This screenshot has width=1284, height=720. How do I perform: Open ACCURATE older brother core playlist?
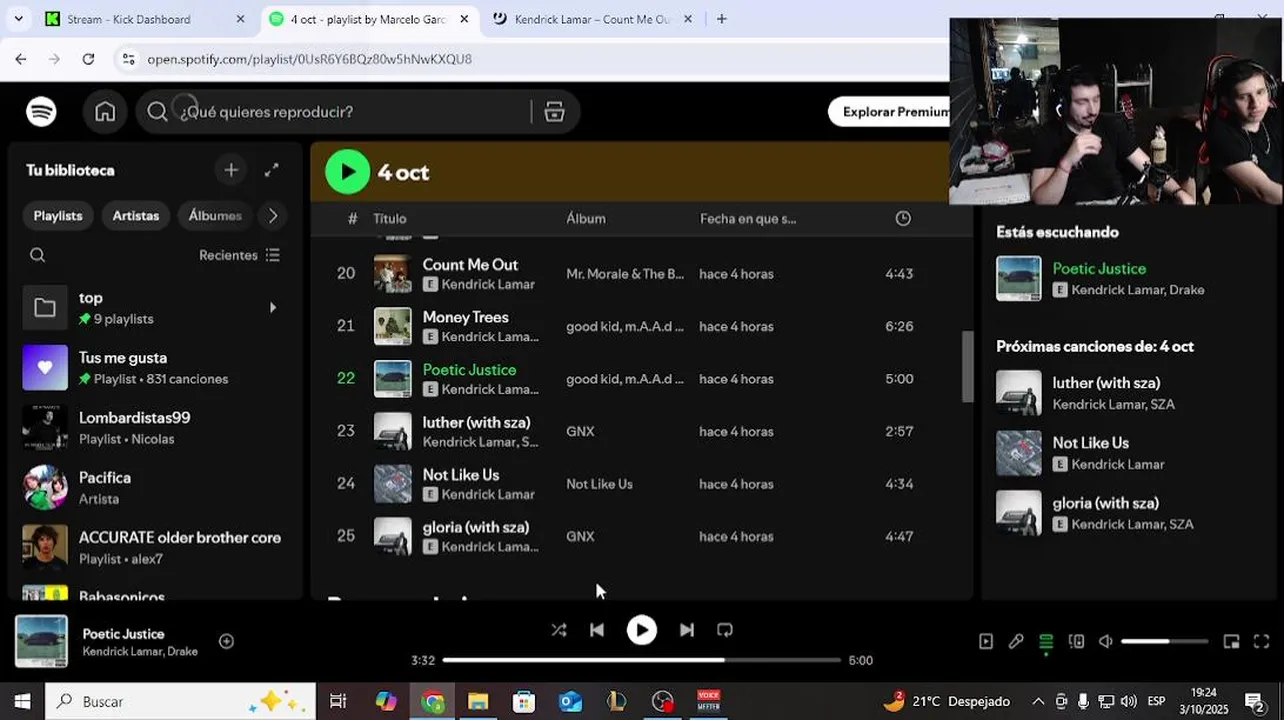155,548
